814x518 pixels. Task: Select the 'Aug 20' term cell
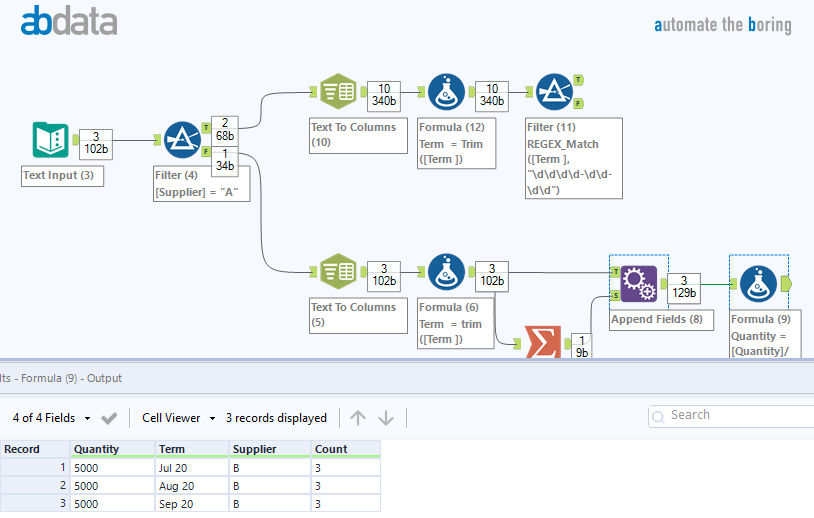192,486
